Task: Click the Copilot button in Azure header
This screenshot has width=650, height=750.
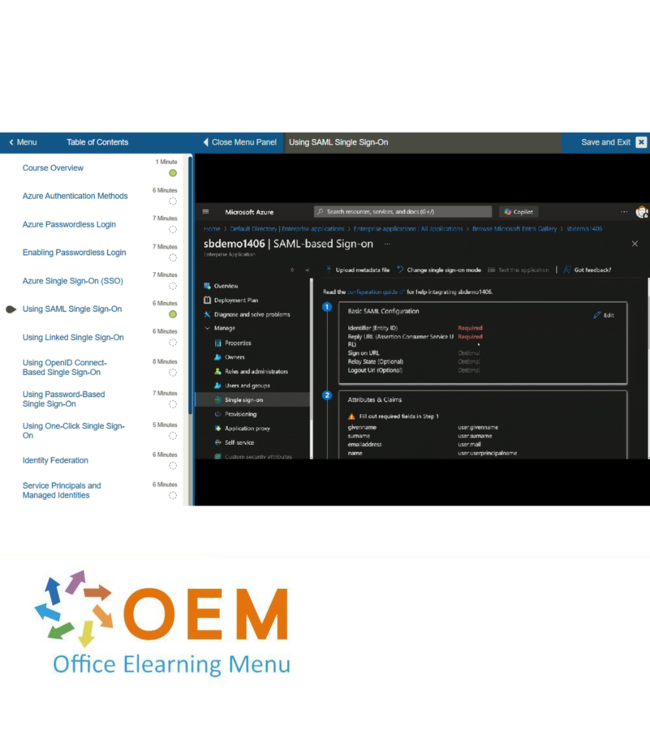Action: pyautogui.click(x=519, y=212)
